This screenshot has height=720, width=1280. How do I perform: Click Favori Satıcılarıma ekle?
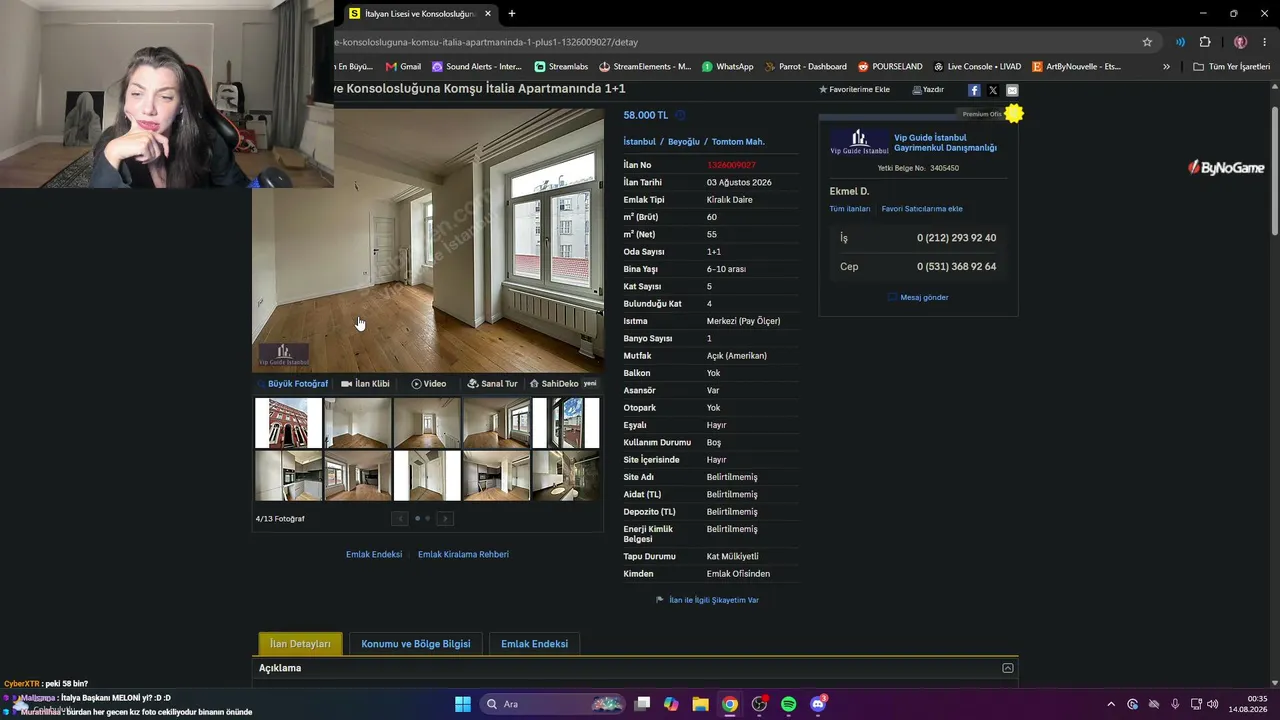(x=922, y=209)
